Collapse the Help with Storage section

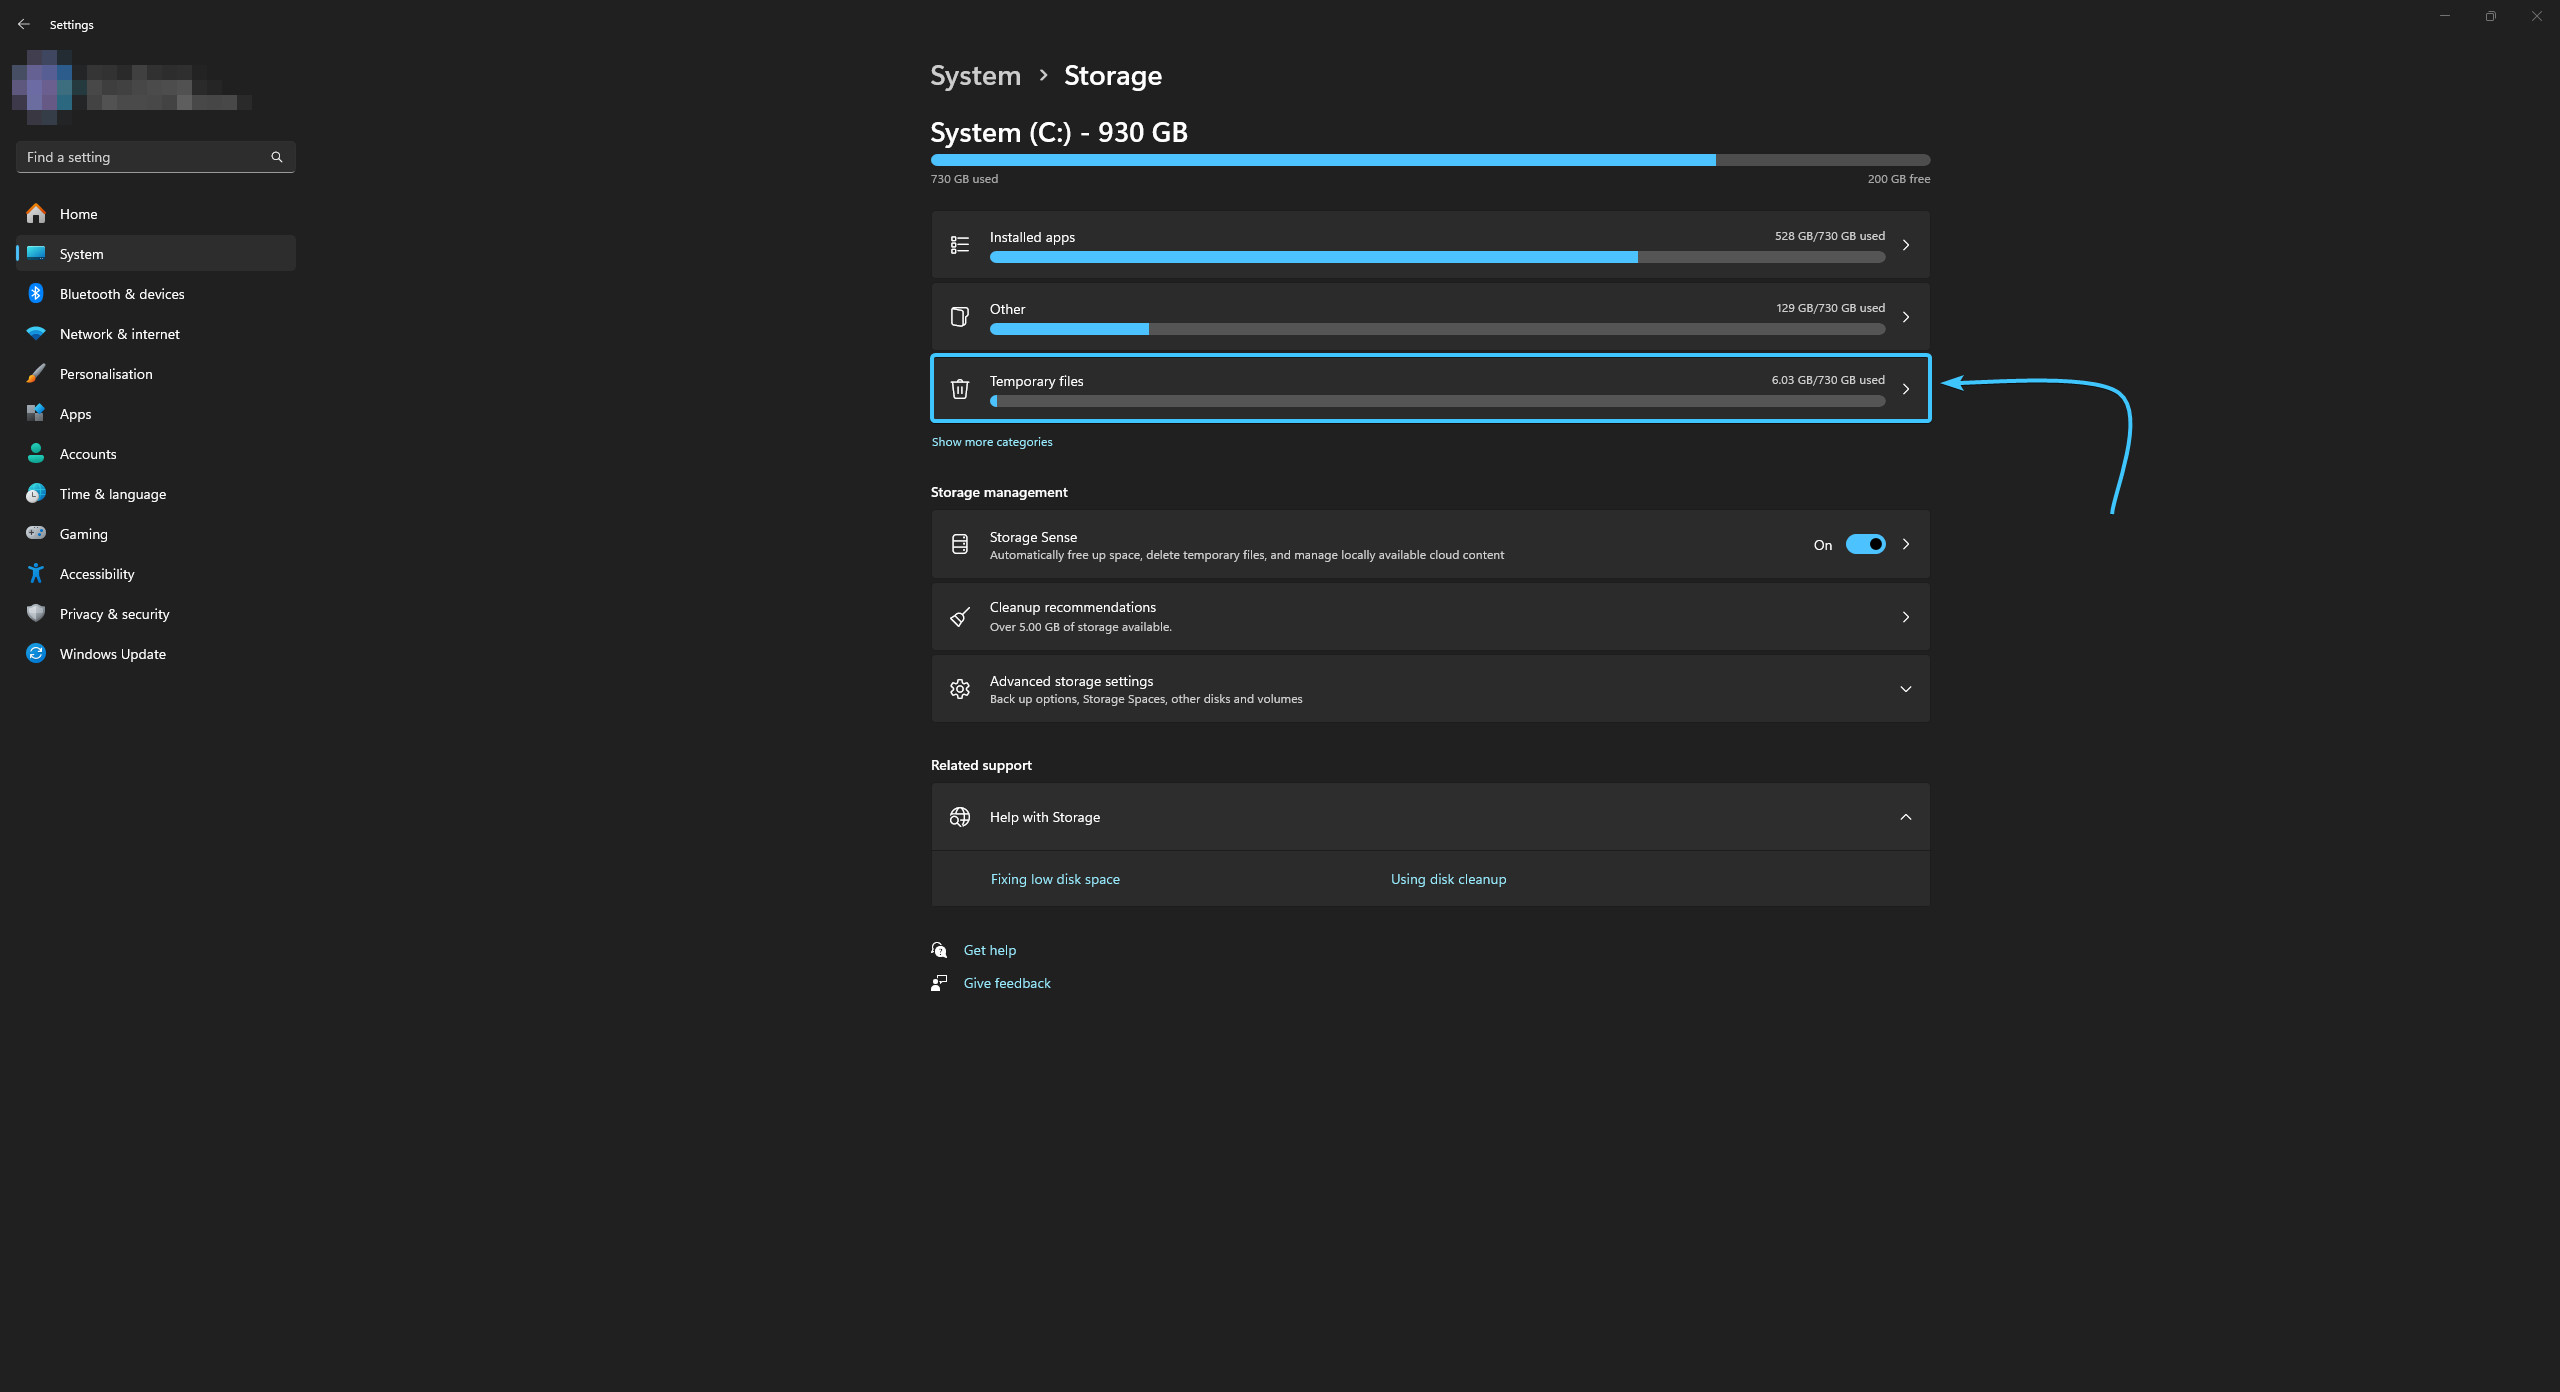coord(1905,817)
